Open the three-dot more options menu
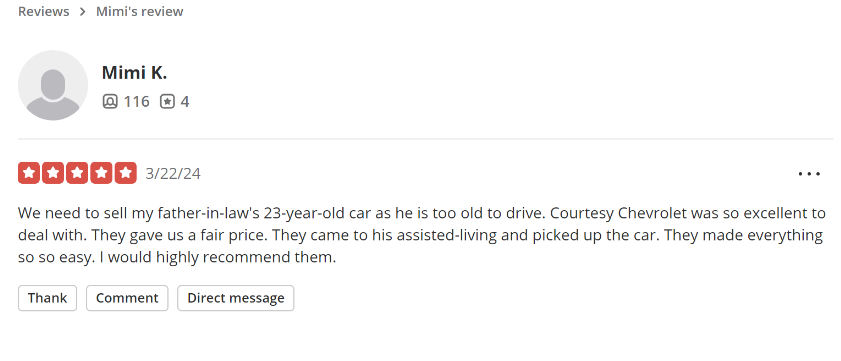Image resolution: width=841 pixels, height=361 pixels. click(x=809, y=174)
